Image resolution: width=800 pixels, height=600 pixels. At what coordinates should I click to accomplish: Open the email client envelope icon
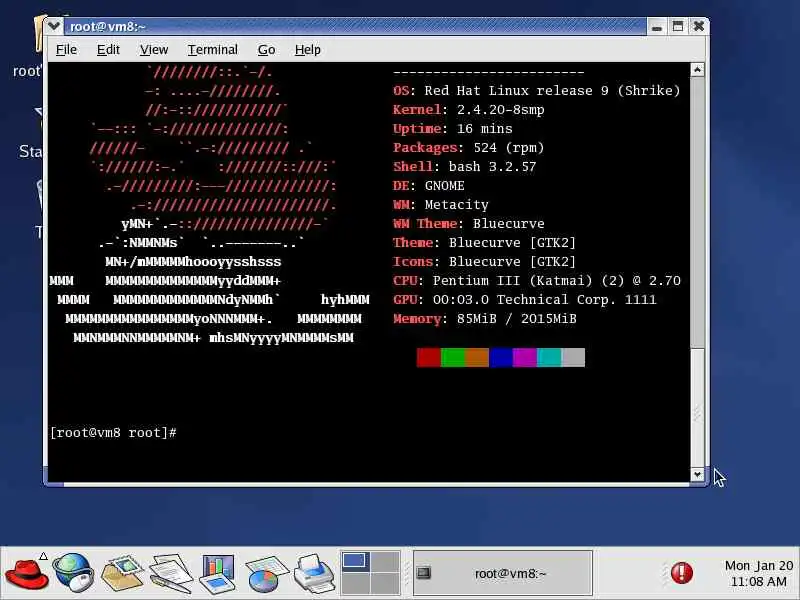121,573
